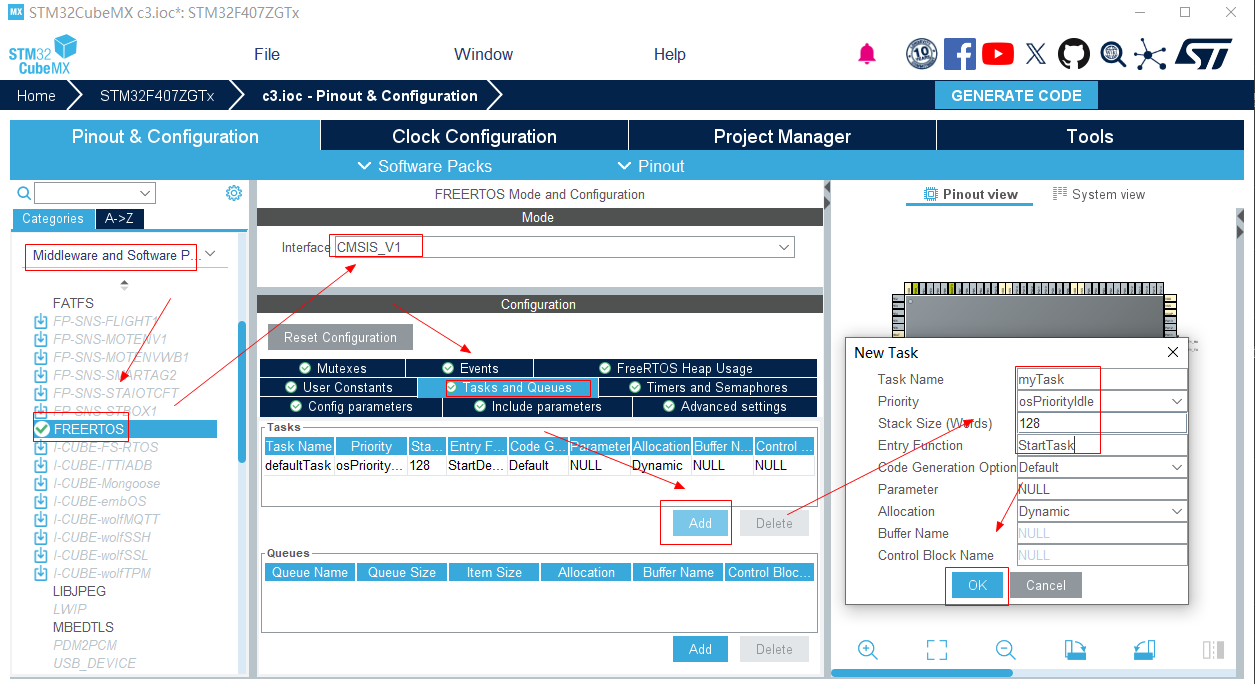
Task: Go to Home breadcrumb
Action: point(36,96)
